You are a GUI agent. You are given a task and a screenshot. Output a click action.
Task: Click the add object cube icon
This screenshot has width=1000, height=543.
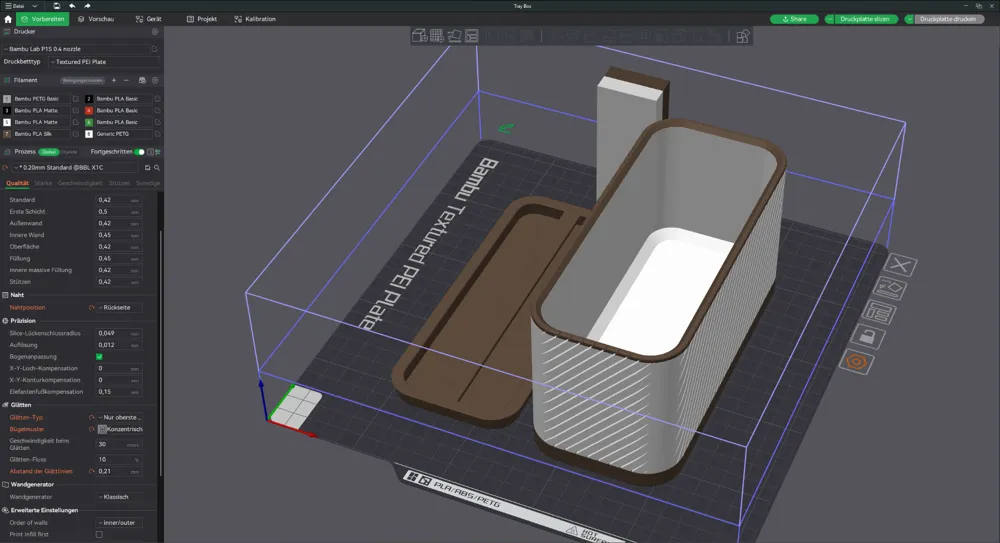[x=421, y=36]
